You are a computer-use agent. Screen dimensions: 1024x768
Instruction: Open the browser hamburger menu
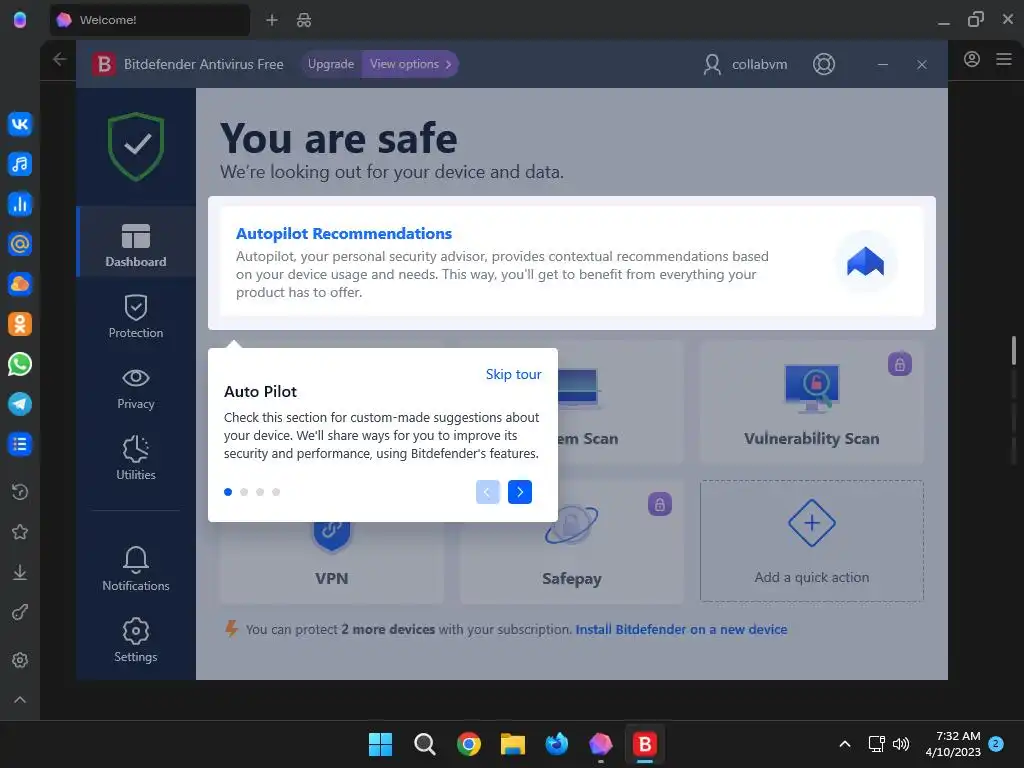point(1004,59)
